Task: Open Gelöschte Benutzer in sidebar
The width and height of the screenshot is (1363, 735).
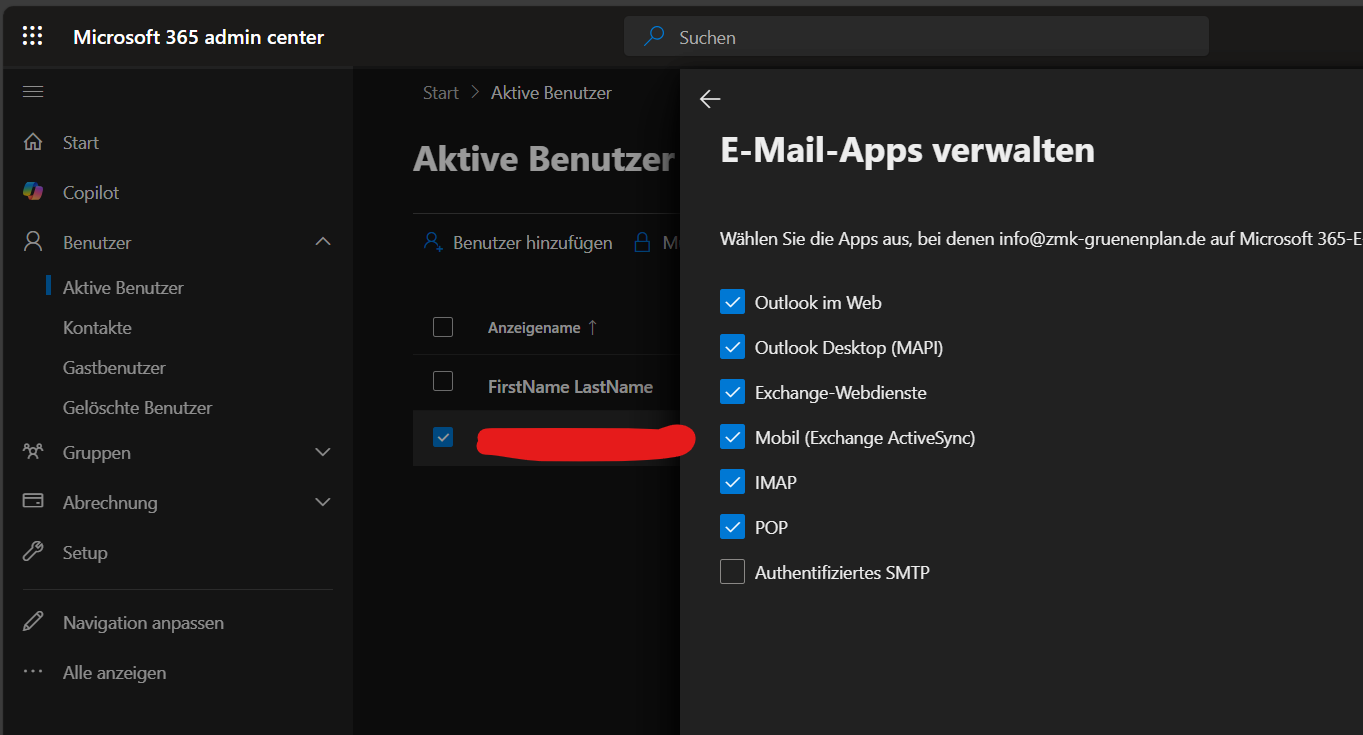Action: coord(137,407)
